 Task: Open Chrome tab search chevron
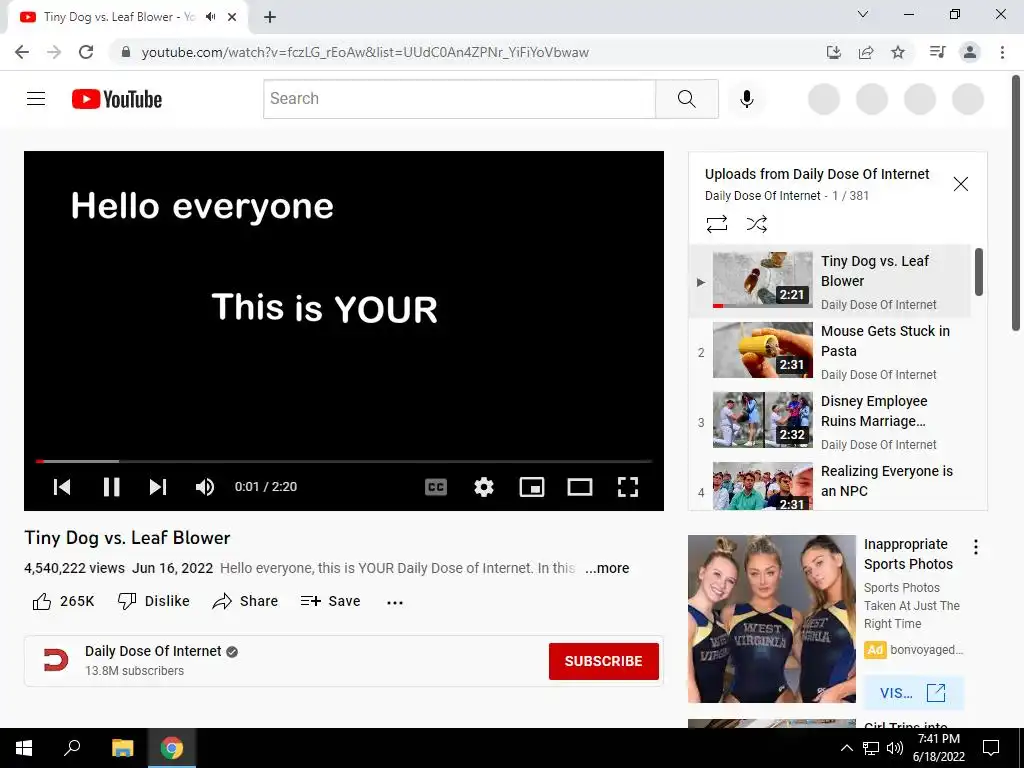(x=863, y=14)
